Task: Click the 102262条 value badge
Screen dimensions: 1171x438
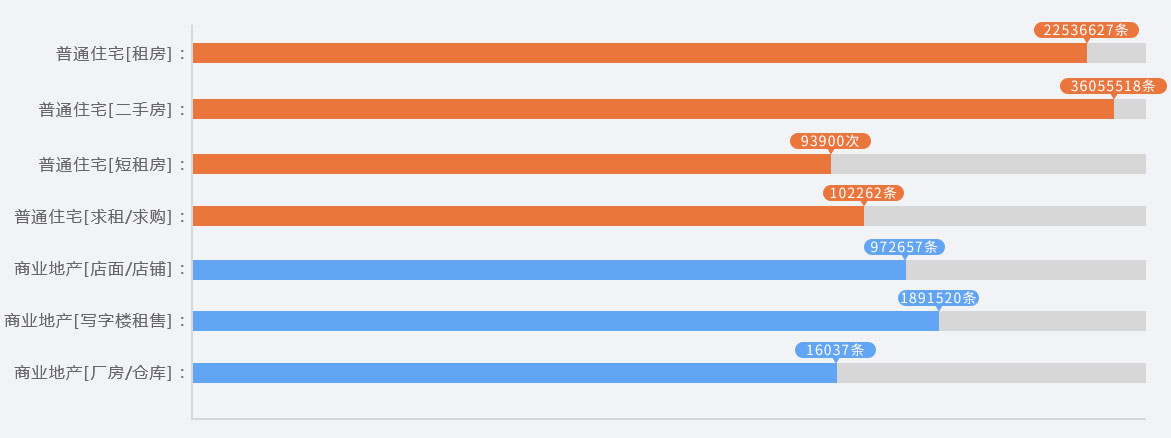Action: pos(863,193)
